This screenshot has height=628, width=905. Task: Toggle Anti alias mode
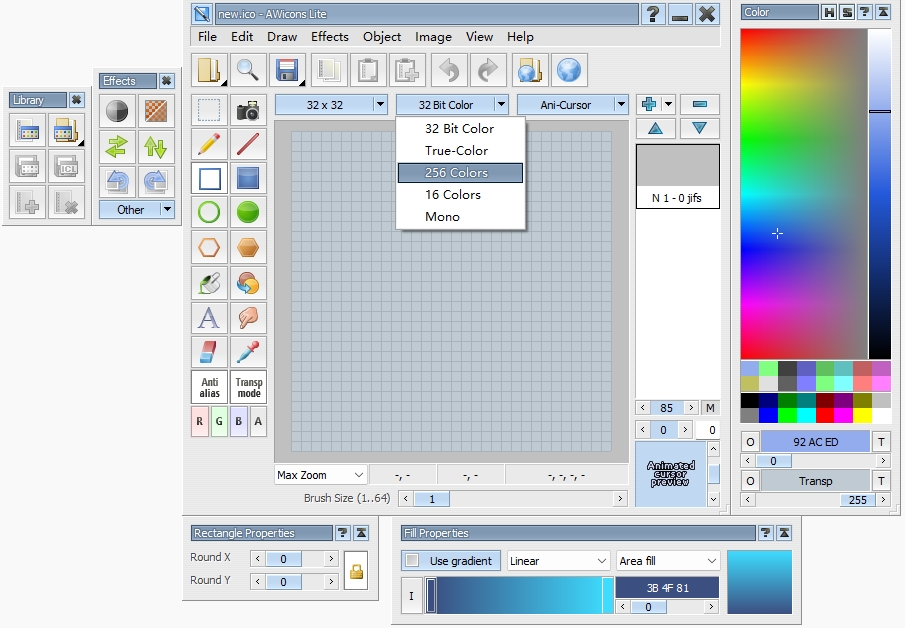[209, 387]
